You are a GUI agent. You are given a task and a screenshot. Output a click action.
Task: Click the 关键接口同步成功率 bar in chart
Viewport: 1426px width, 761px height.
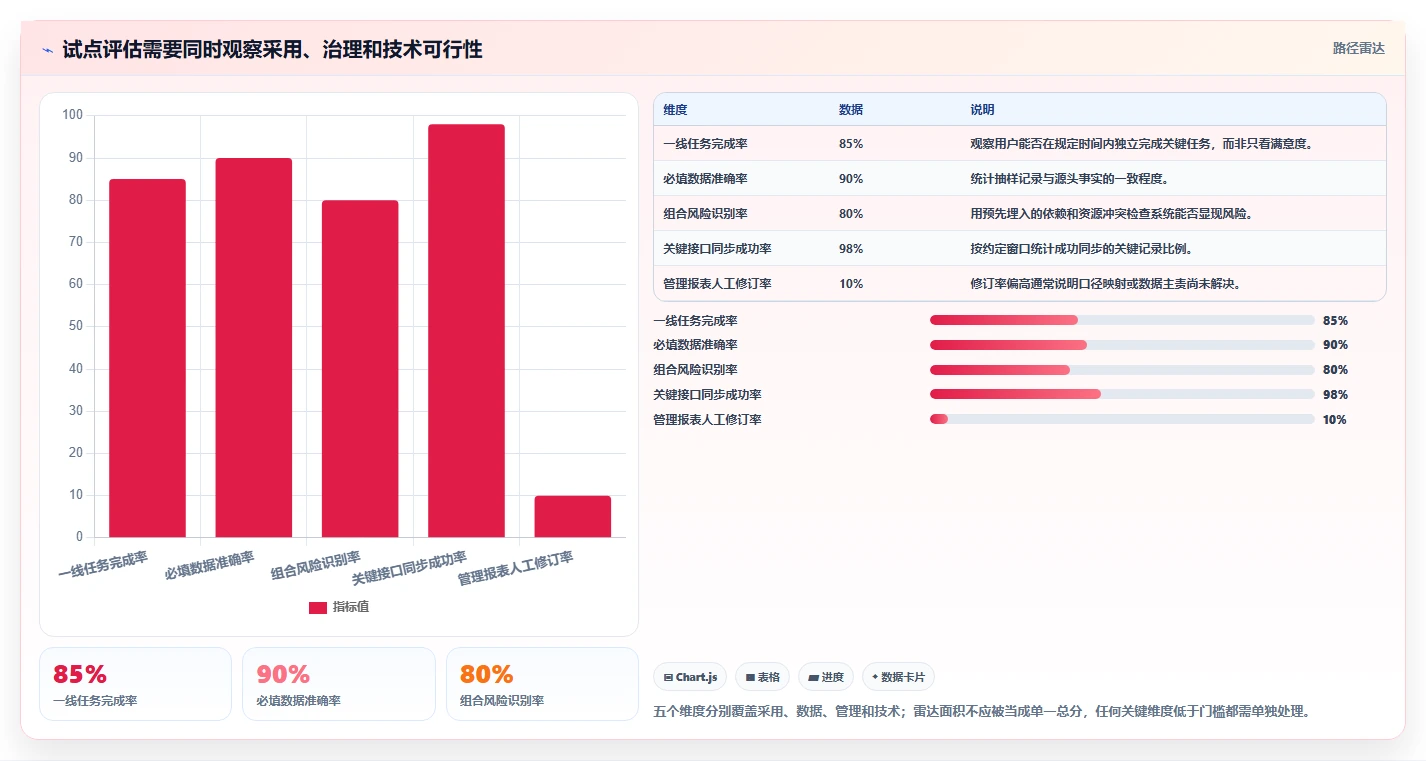click(x=466, y=331)
